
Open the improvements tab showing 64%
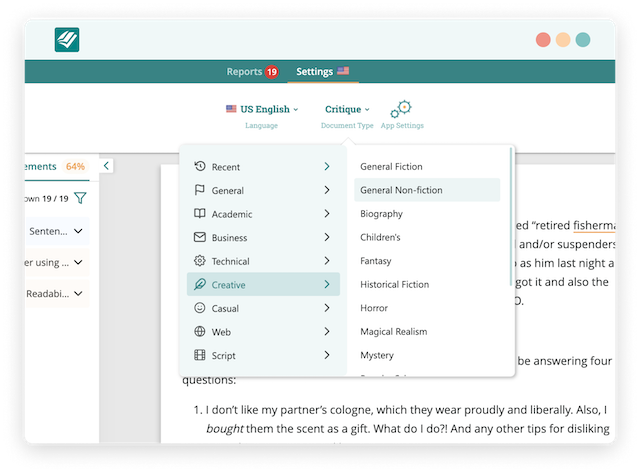coord(56,167)
